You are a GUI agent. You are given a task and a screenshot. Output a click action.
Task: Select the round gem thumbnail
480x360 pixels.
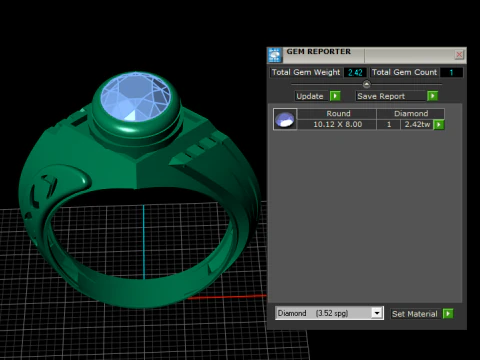coord(285,119)
